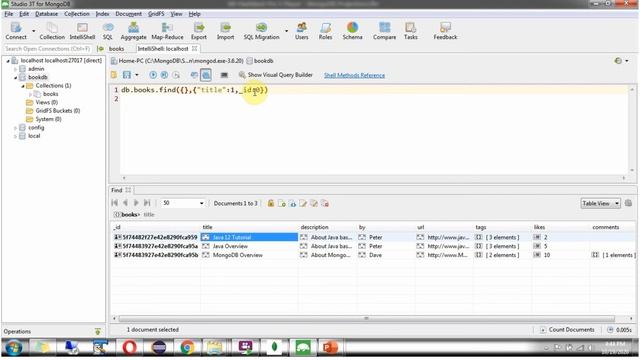Close the IntelliShell: localhost tab
This screenshot has height=360, width=640.
click(x=195, y=49)
